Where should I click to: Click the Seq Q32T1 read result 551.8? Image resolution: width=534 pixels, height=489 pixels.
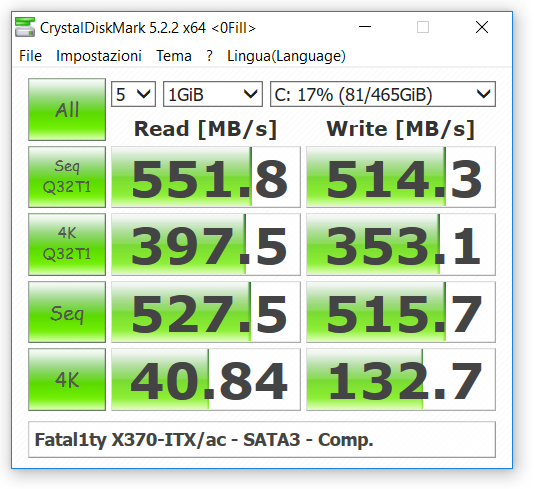tap(206, 177)
